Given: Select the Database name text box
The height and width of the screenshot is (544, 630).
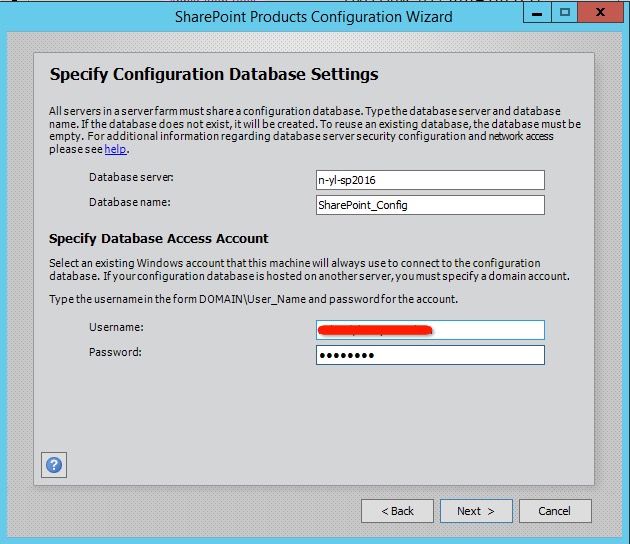Looking at the screenshot, I should (430, 205).
